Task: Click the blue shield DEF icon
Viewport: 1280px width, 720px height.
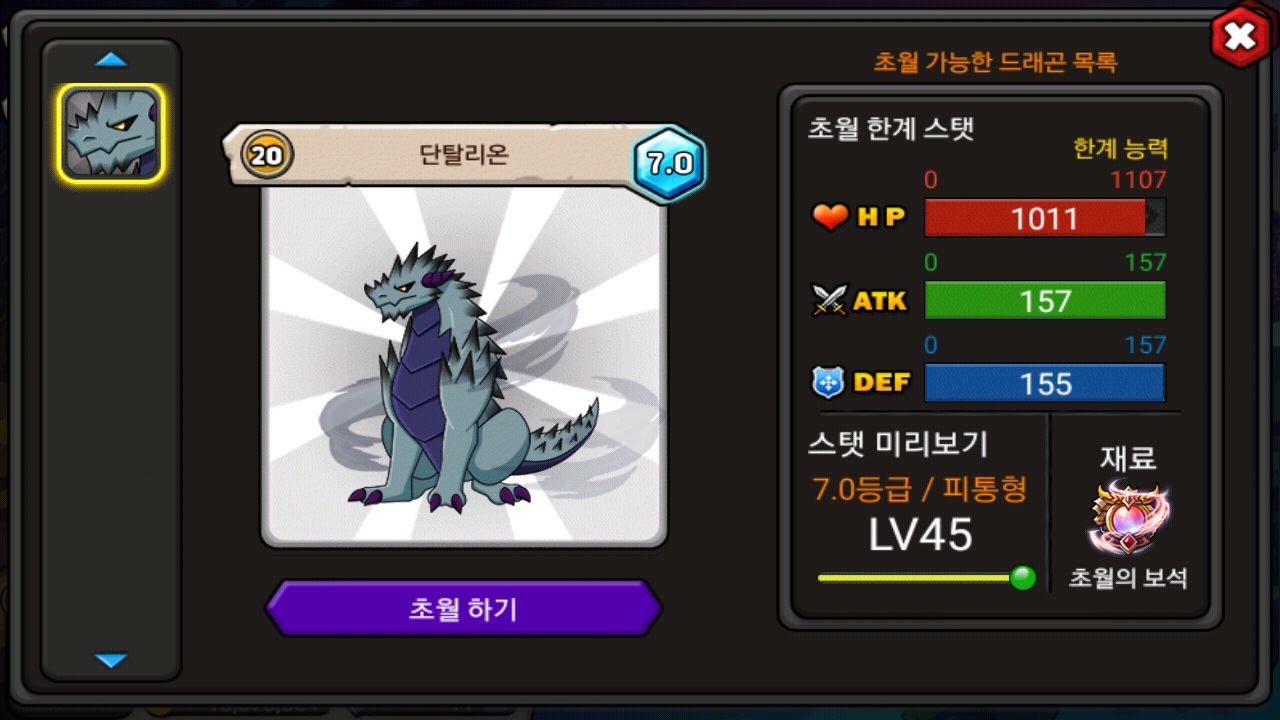Action: [x=830, y=382]
